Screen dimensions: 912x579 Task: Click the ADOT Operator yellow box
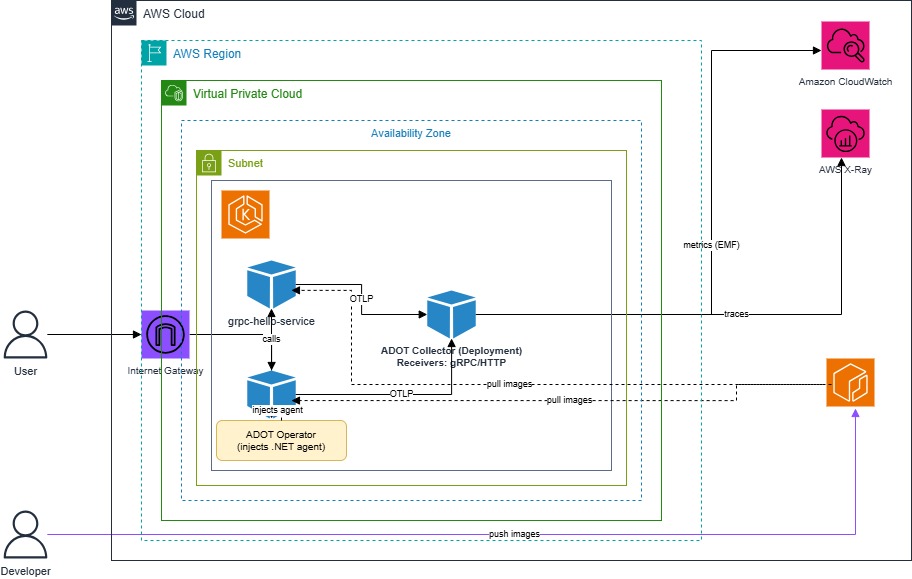[x=282, y=441]
